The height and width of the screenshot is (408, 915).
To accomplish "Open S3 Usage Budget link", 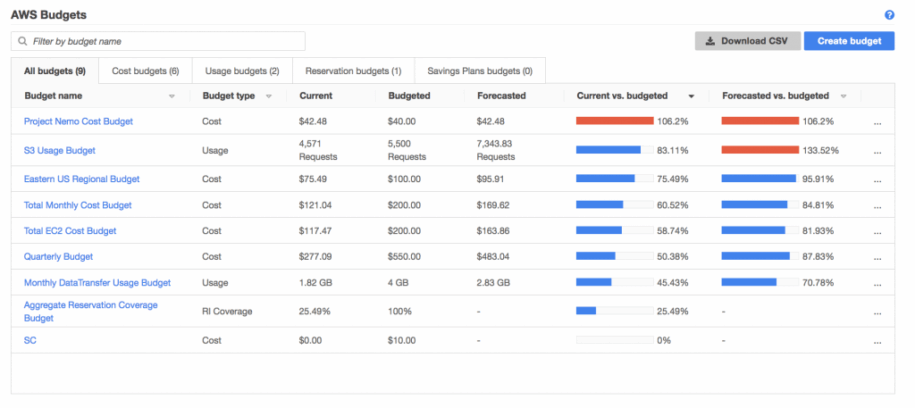I will tap(60, 150).
